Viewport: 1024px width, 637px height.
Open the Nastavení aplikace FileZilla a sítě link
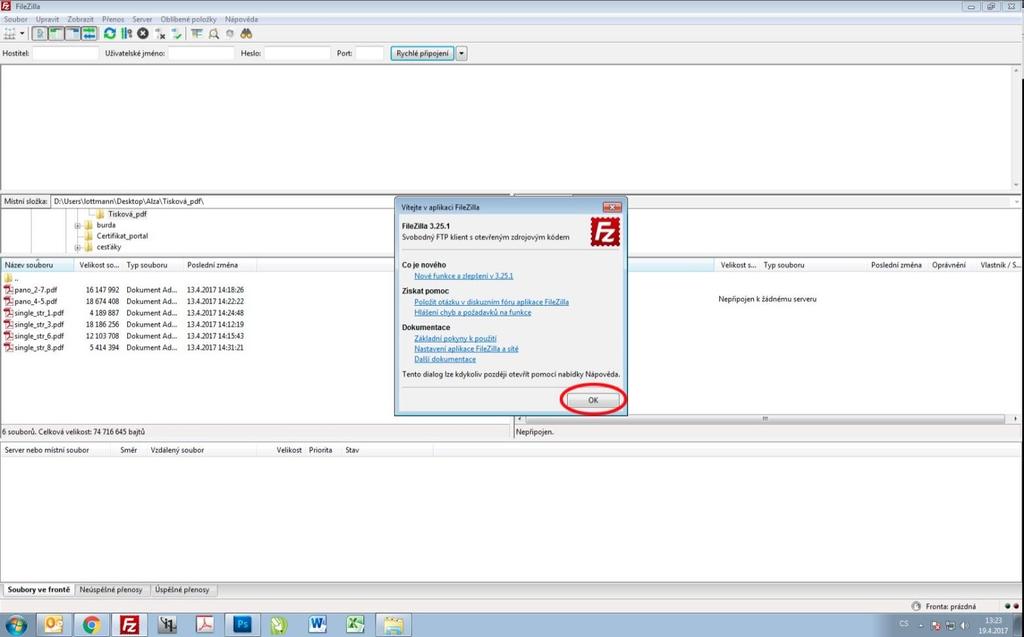(x=466, y=349)
